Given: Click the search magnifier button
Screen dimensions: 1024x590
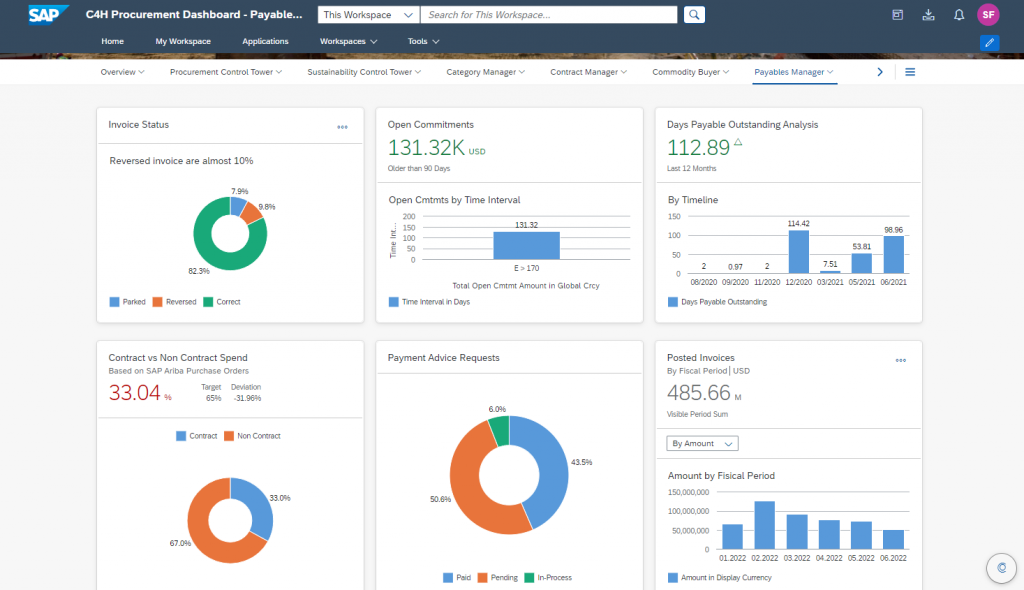Looking at the screenshot, I should pos(694,15).
